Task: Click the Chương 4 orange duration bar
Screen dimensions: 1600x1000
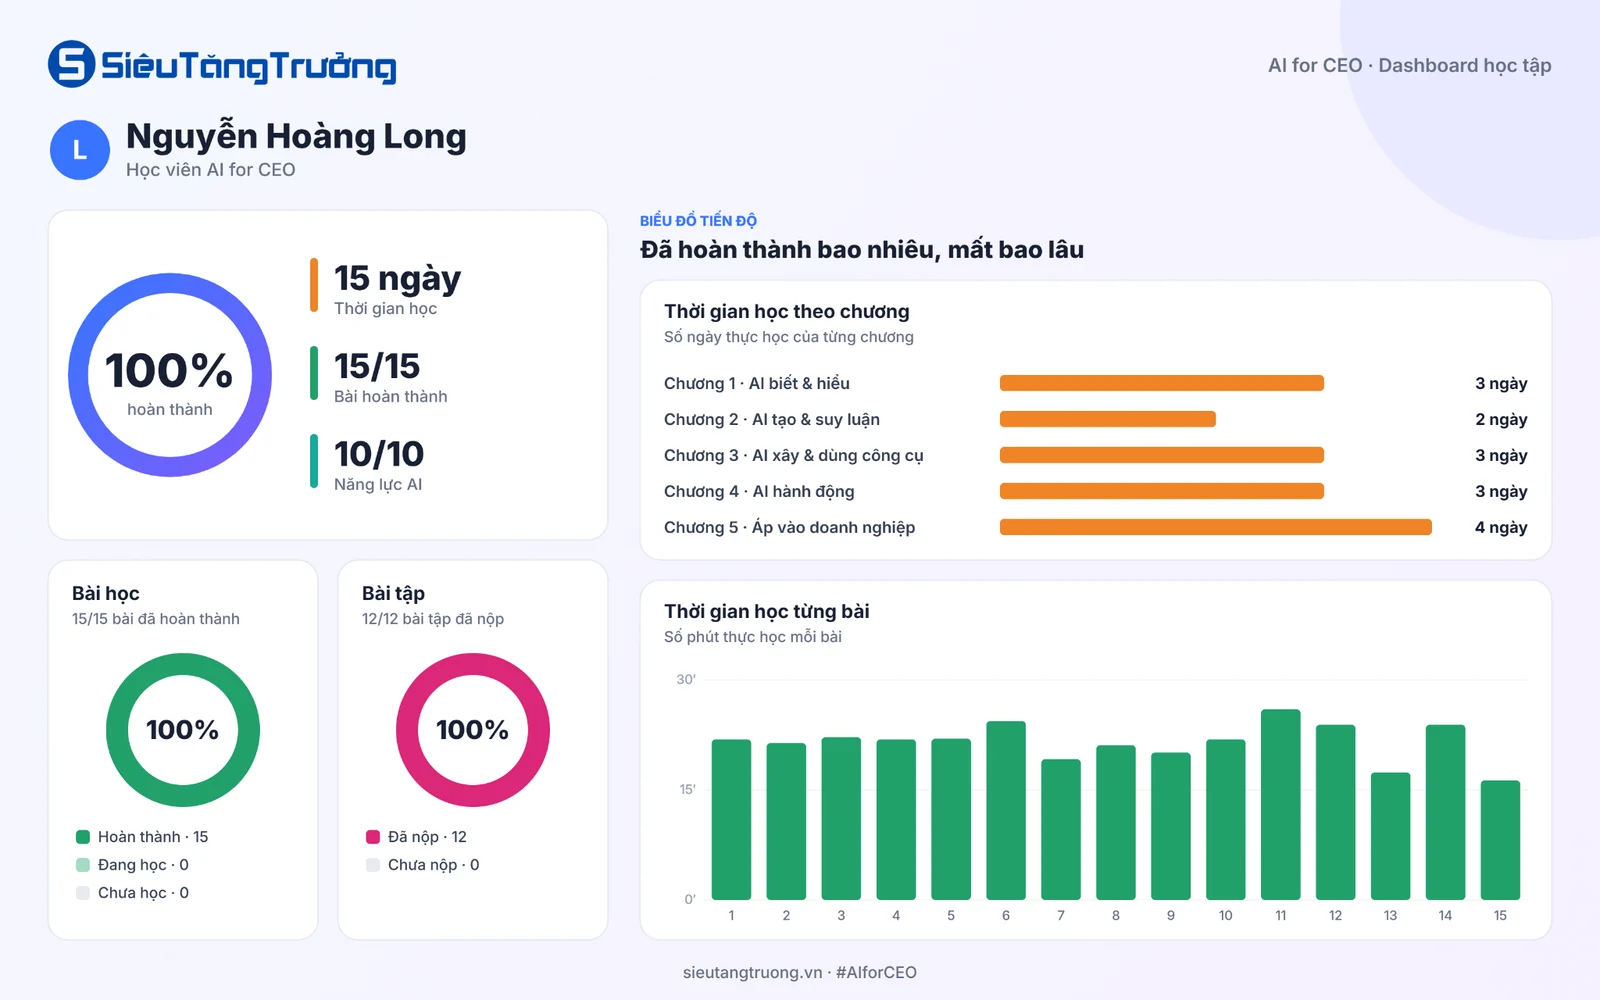Action: coord(1162,491)
